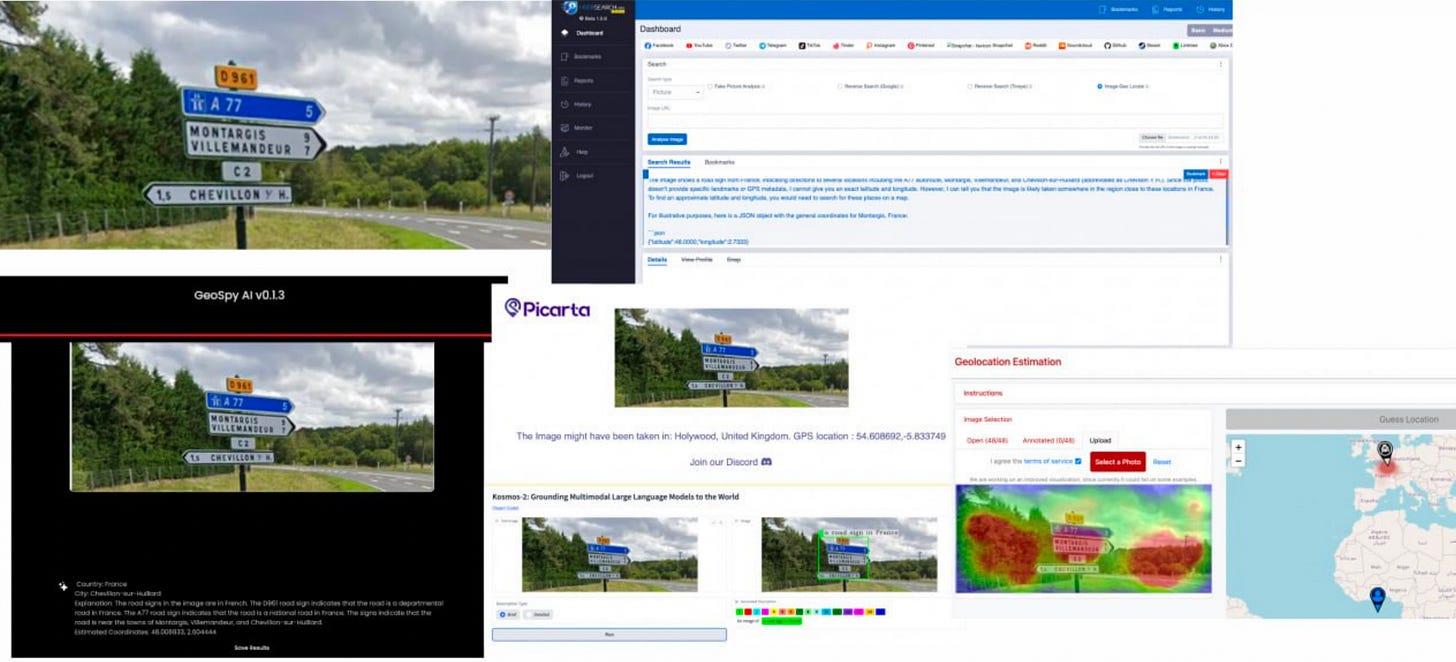Expand the Instructions section

click(983, 394)
